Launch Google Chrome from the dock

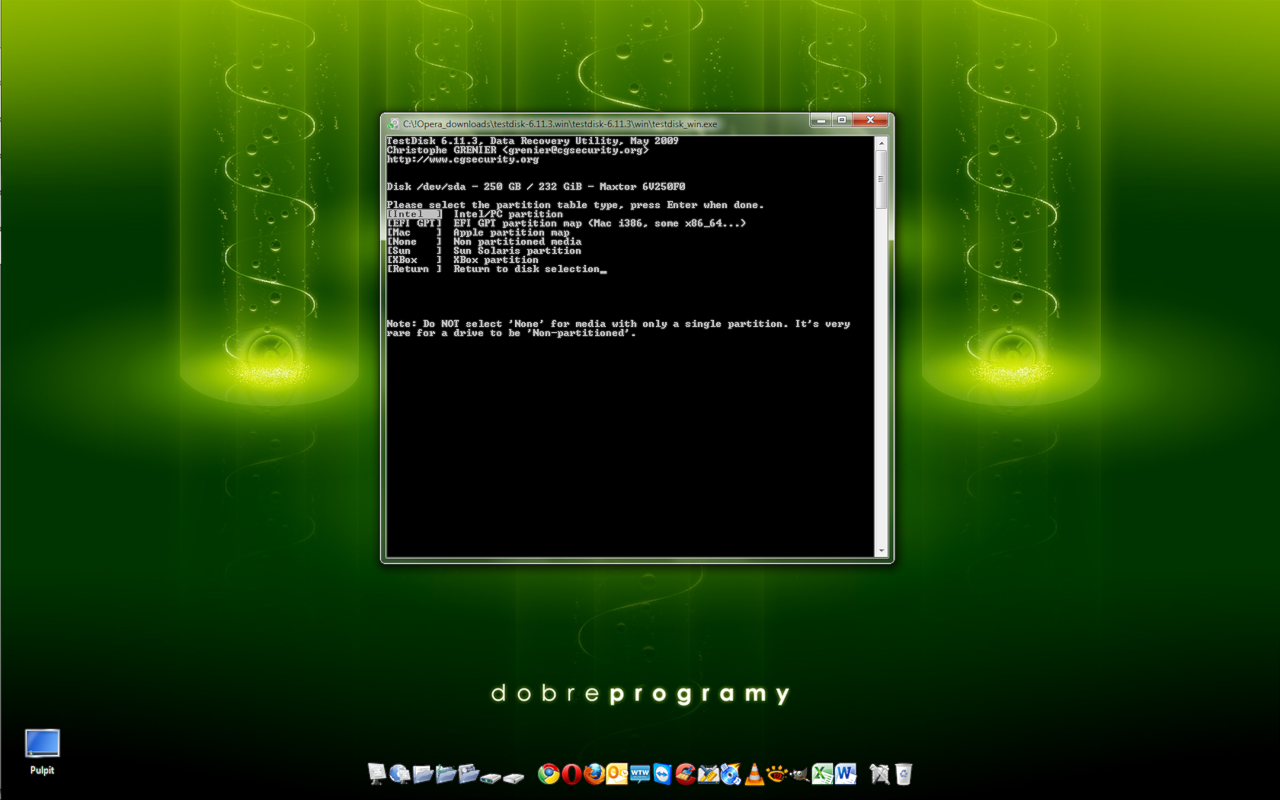pyautogui.click(x=548, y=774)
